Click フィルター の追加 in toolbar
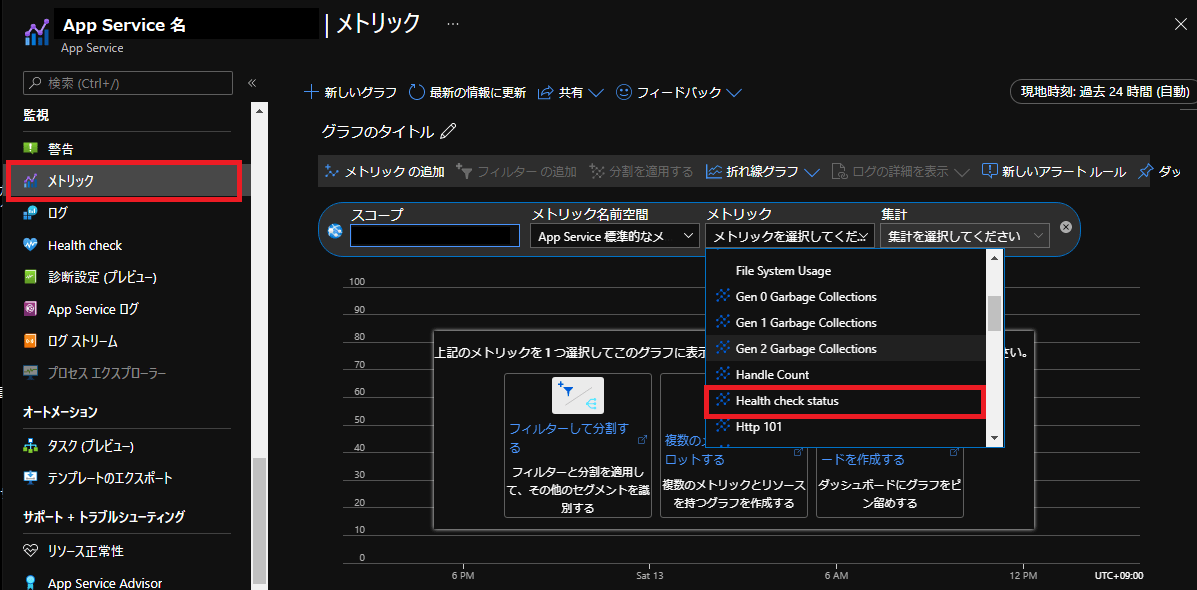This screenshot has width=1197, height=590. click(x=516, y=171)
